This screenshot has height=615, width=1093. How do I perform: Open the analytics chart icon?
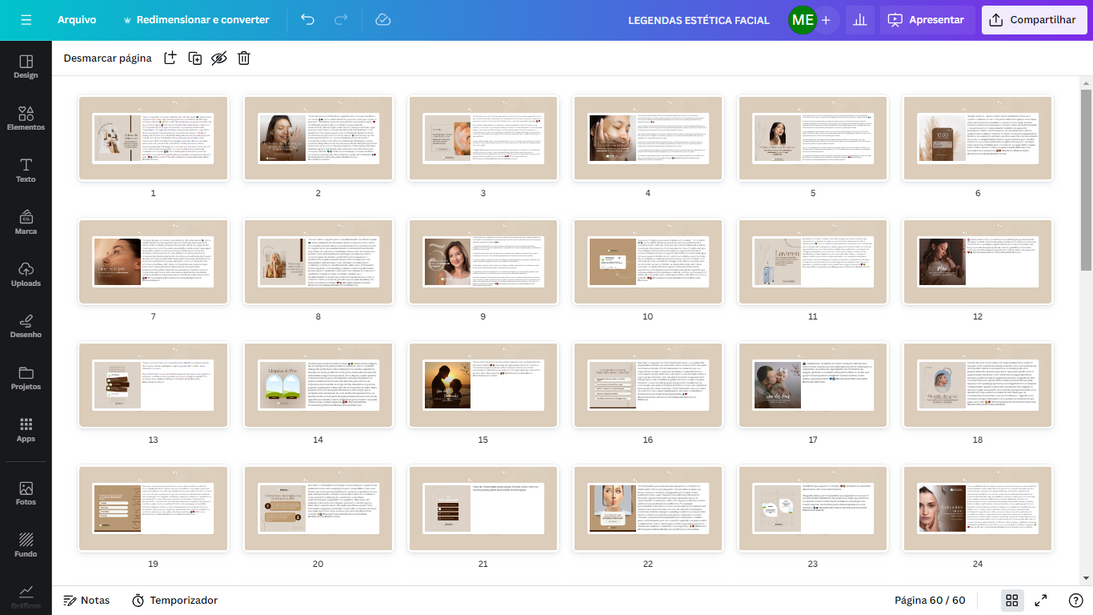pos(859,20)
